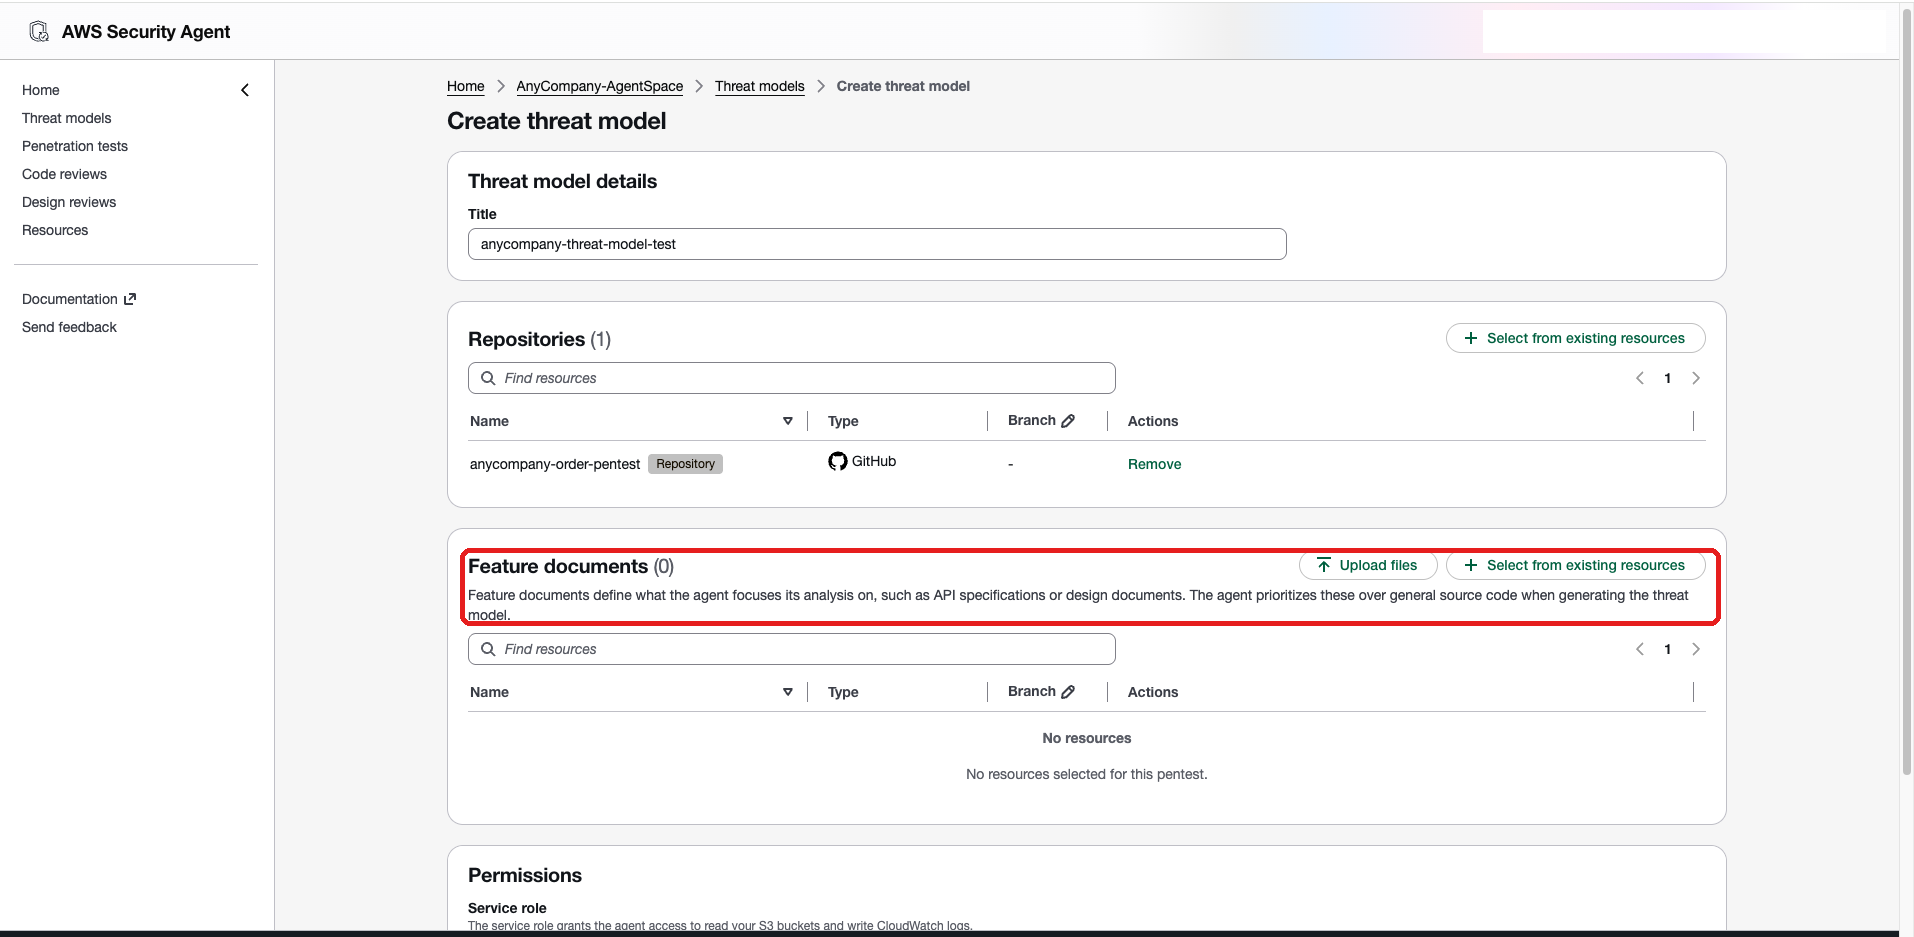Go to previous page in Repositories pagination
Image resolution: width=1914 pixels, height=937 pixels.
coord(1640,378)
